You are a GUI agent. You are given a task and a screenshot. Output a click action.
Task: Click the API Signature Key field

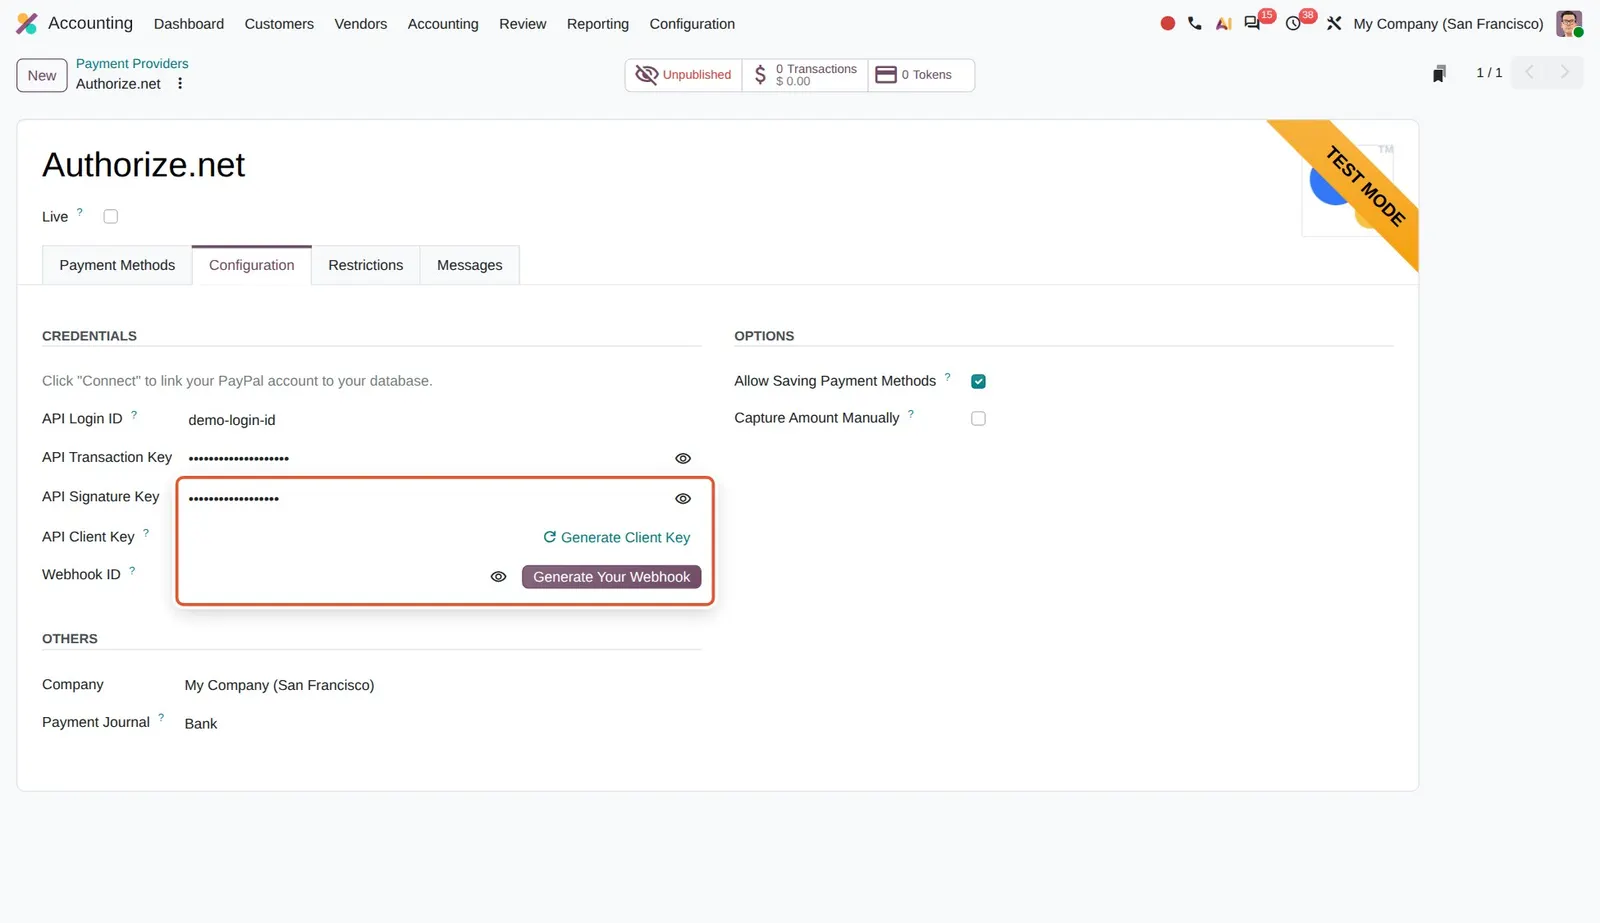pos(430,498)
